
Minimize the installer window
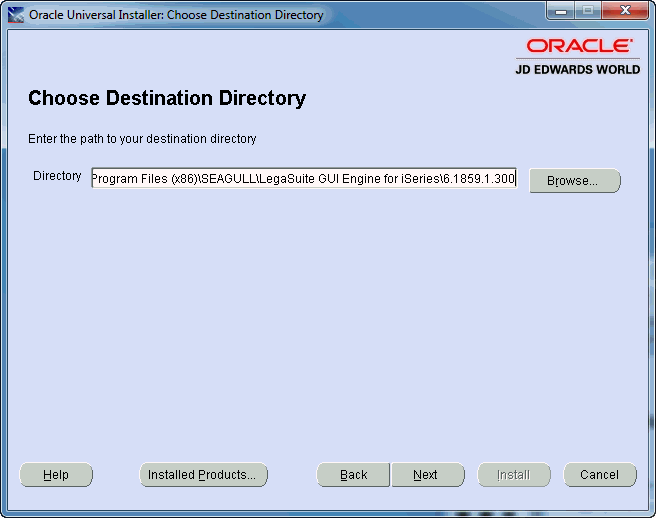pyautogui.click(x=561, y=10)
